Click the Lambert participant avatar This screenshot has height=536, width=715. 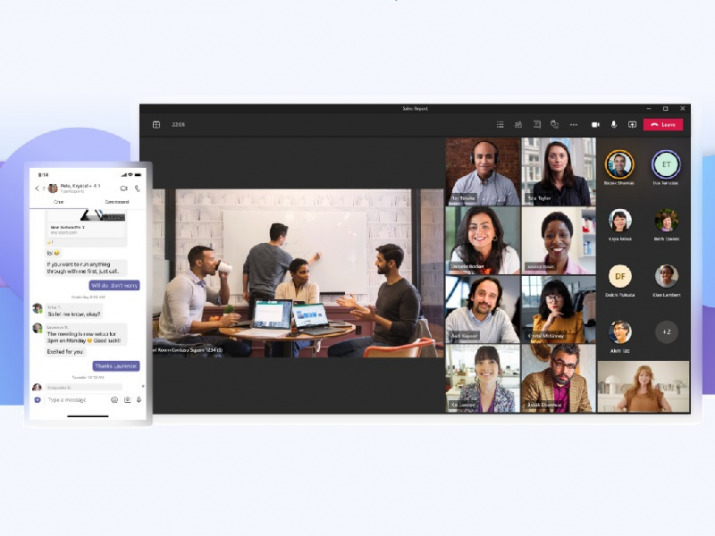pyautogui.click(x=667, y=276)
